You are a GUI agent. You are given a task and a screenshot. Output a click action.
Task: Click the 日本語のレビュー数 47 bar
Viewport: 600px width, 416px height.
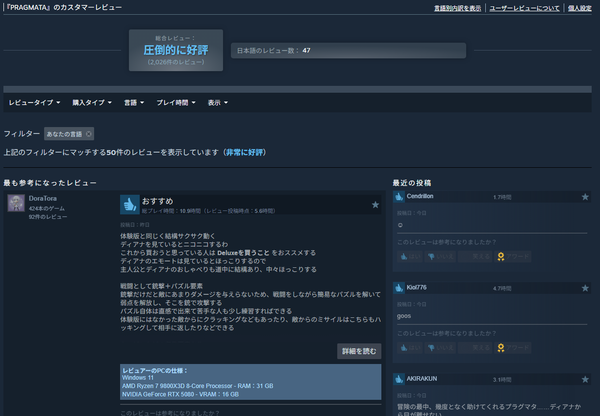tap(348, 51)
